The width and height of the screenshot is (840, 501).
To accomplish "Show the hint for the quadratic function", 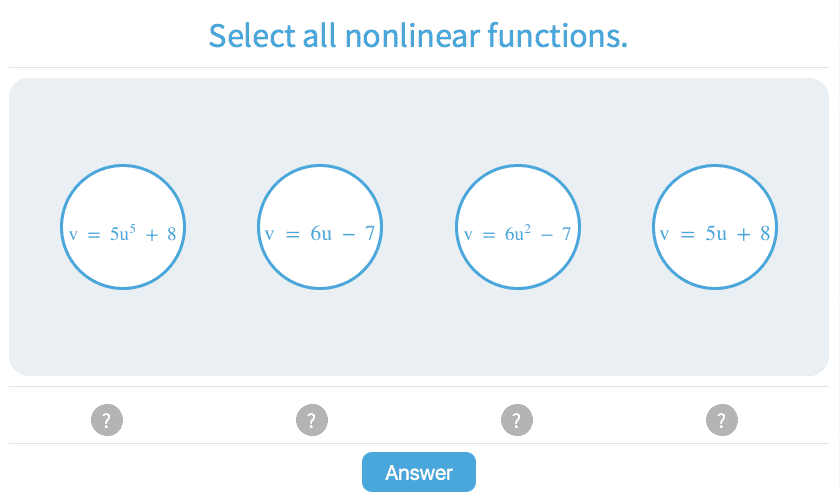I will (516, 420).
